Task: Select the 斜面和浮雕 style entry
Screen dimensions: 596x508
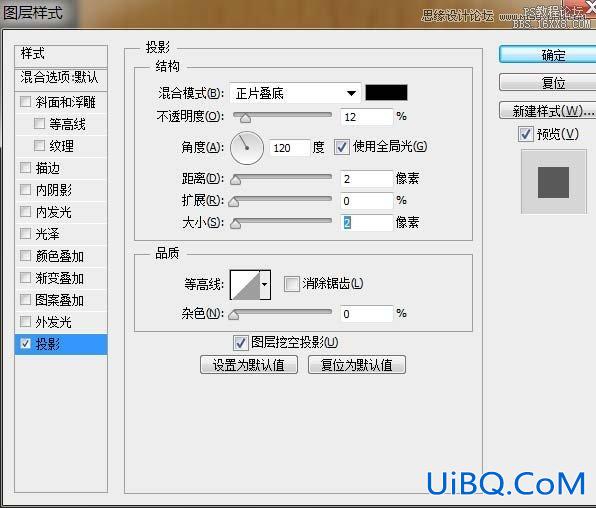Action: [x=65, y=102]
